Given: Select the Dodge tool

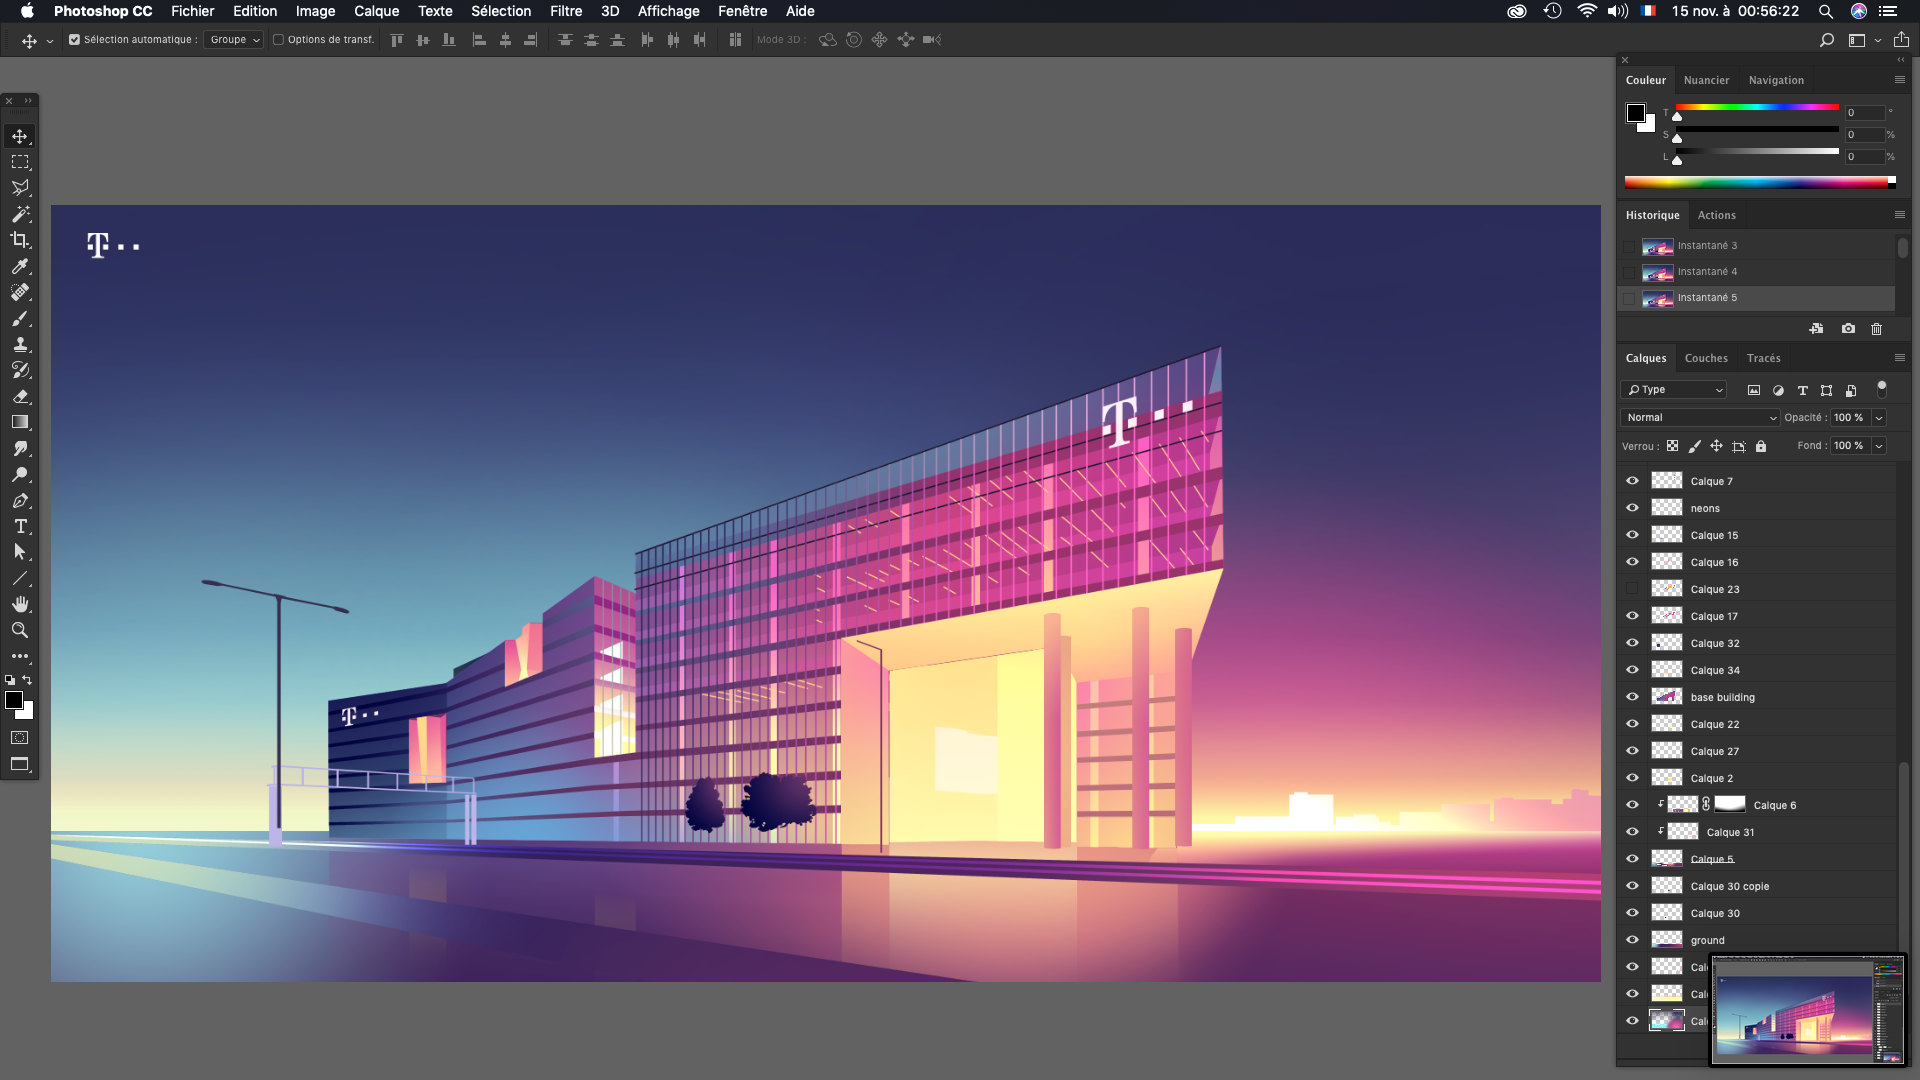Looking at the screenshot, I should click(20, 474).
